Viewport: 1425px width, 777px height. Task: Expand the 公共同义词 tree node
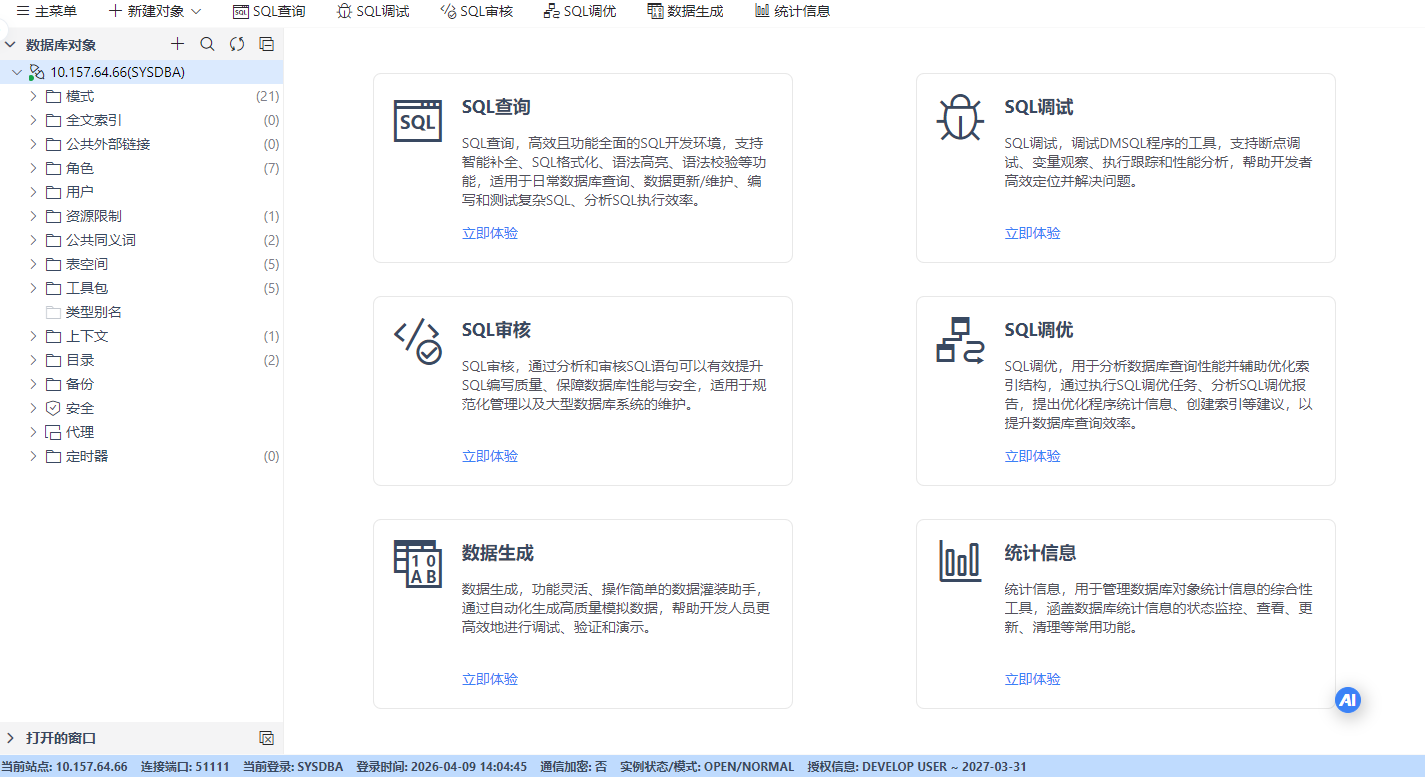33,240
